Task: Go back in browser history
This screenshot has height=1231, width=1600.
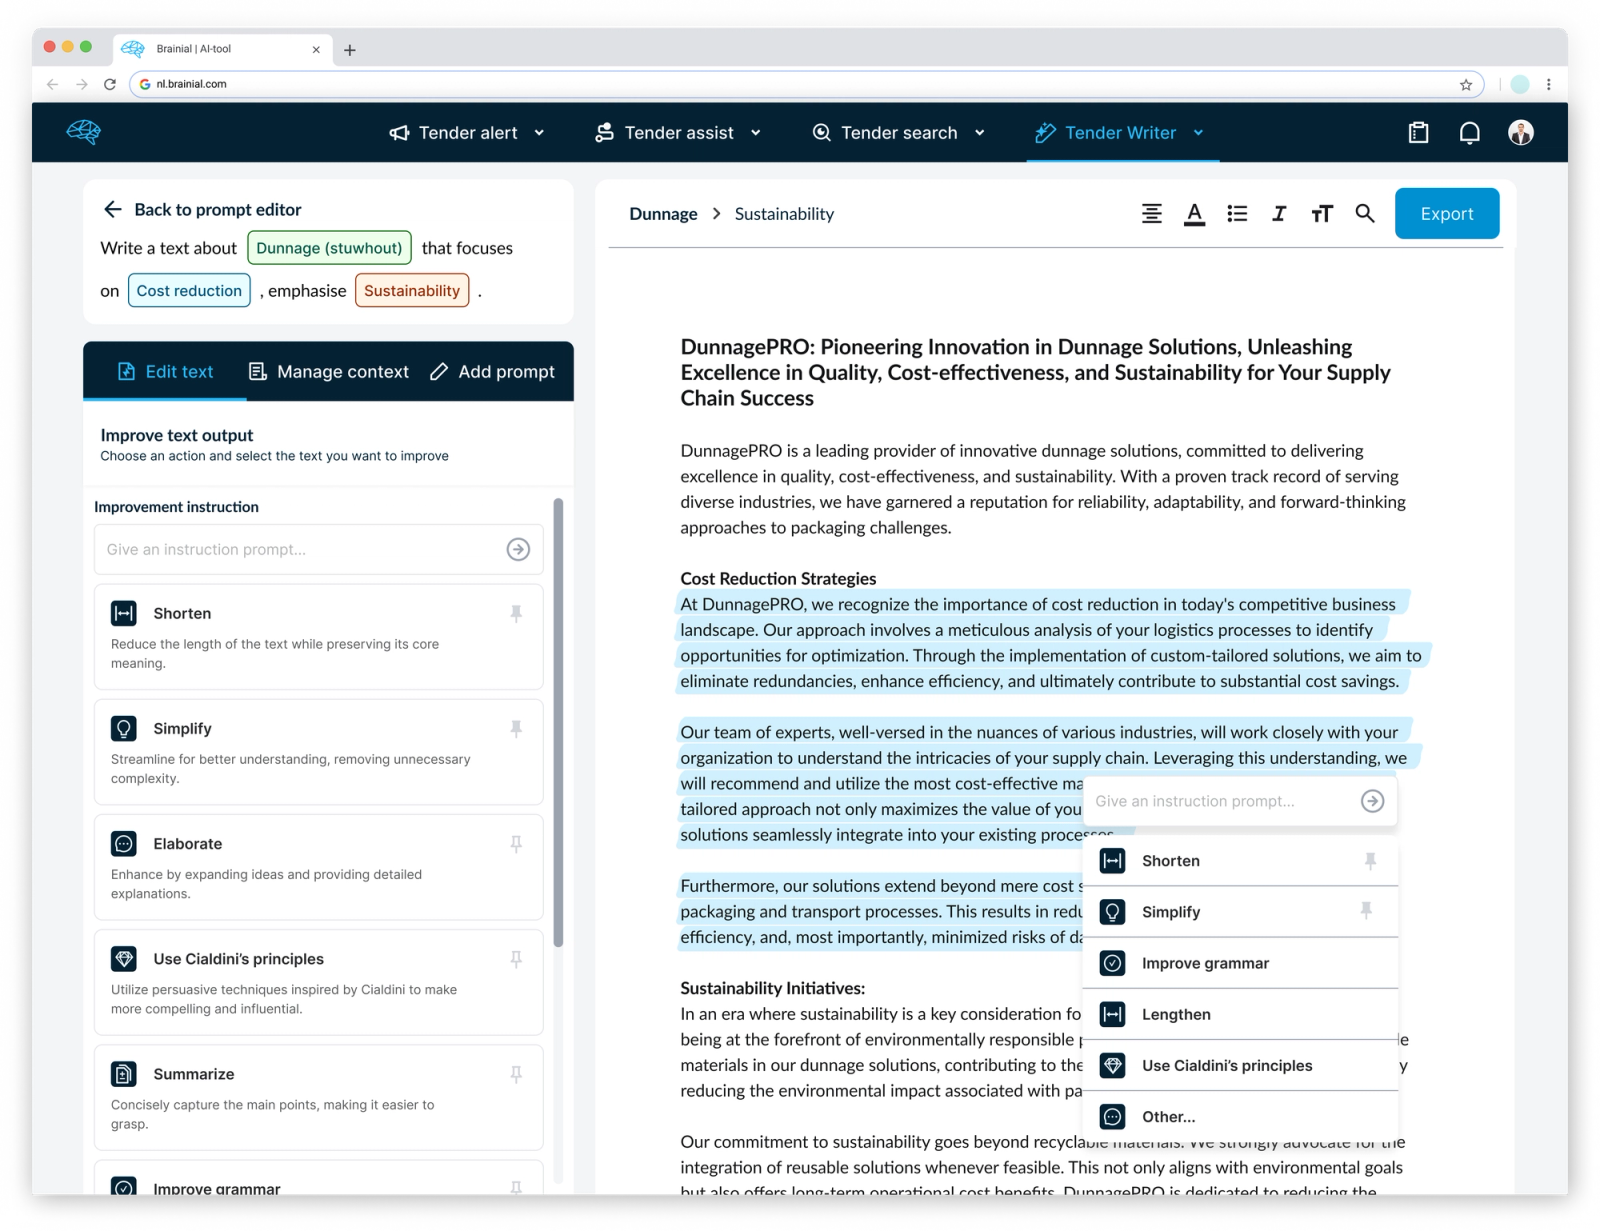Action: (53, 84)
